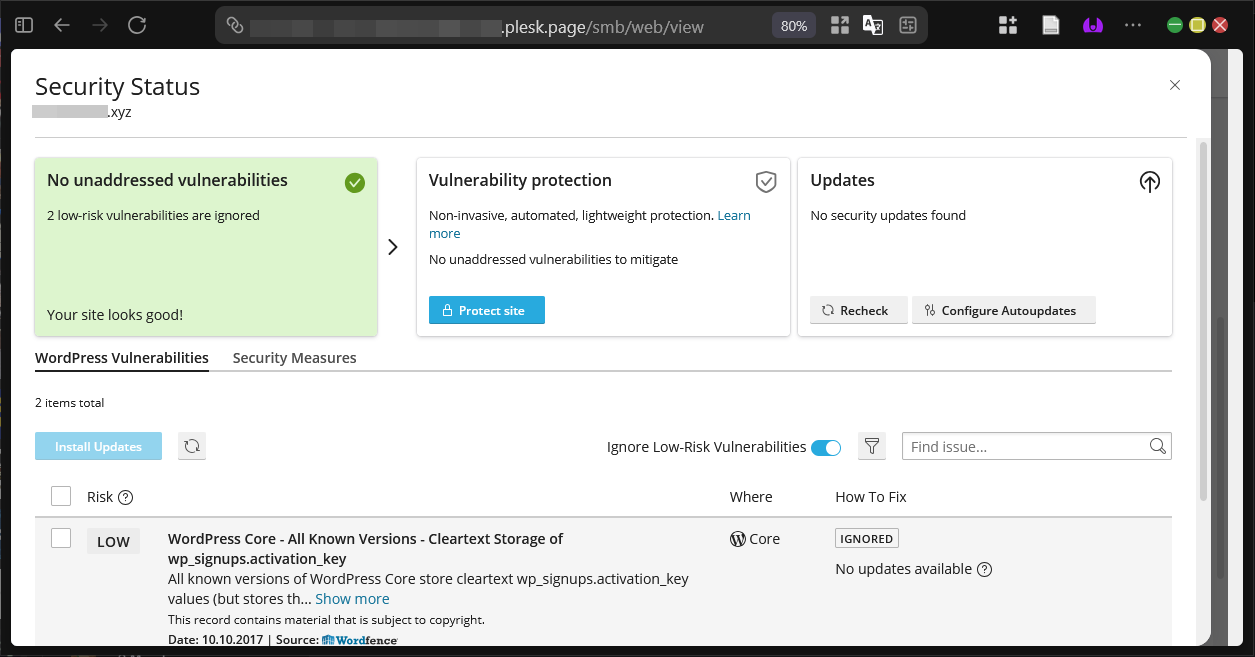
Task: Click the No updates available help icon
Action: 984,569
